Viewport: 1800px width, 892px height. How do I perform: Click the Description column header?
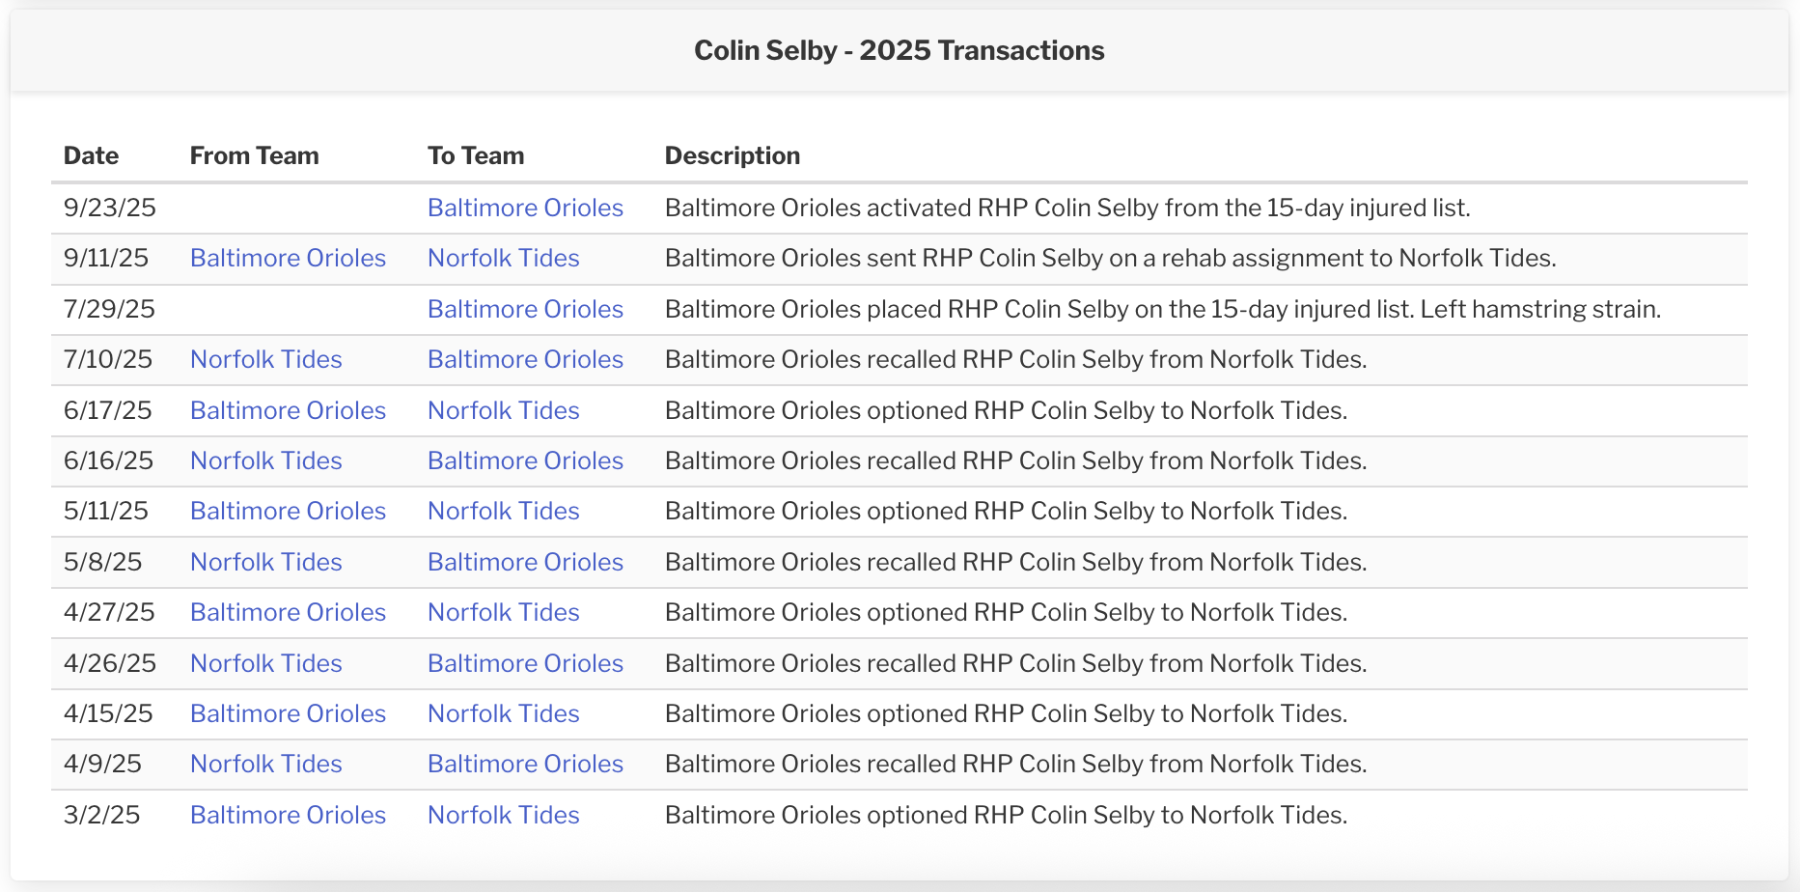[x=732, y=156]
